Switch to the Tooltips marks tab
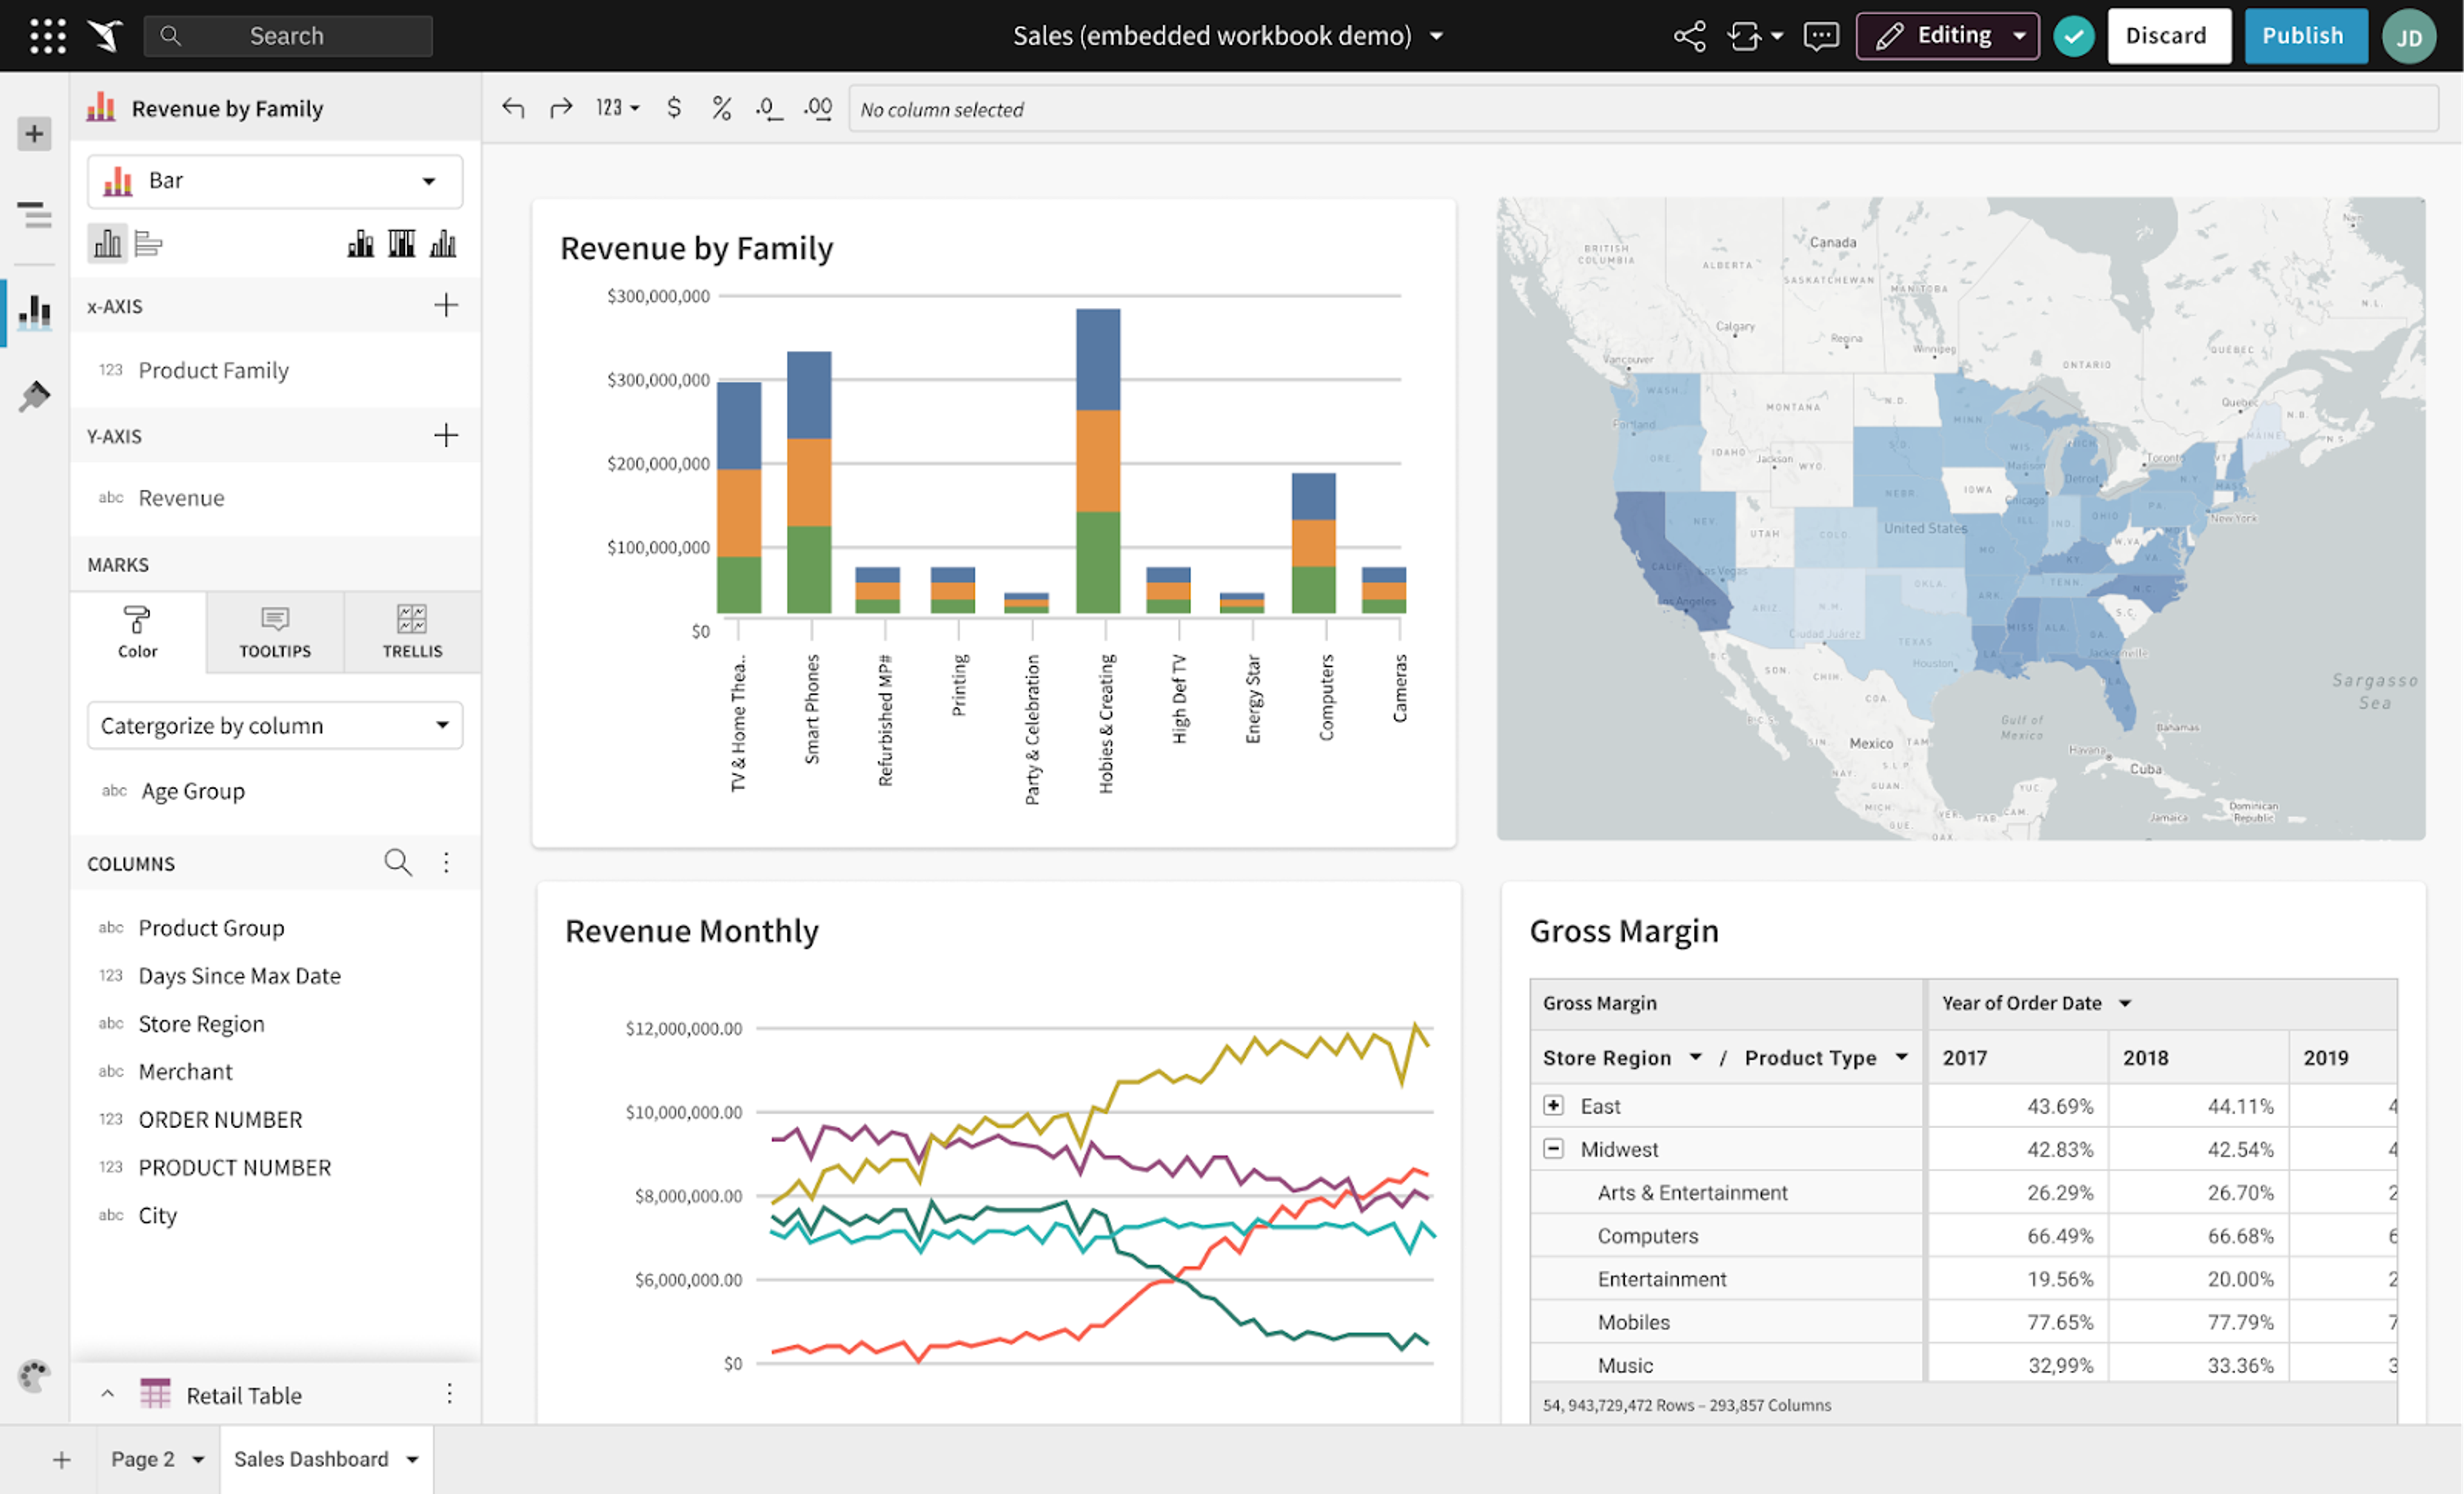 [x=275, y=632]
